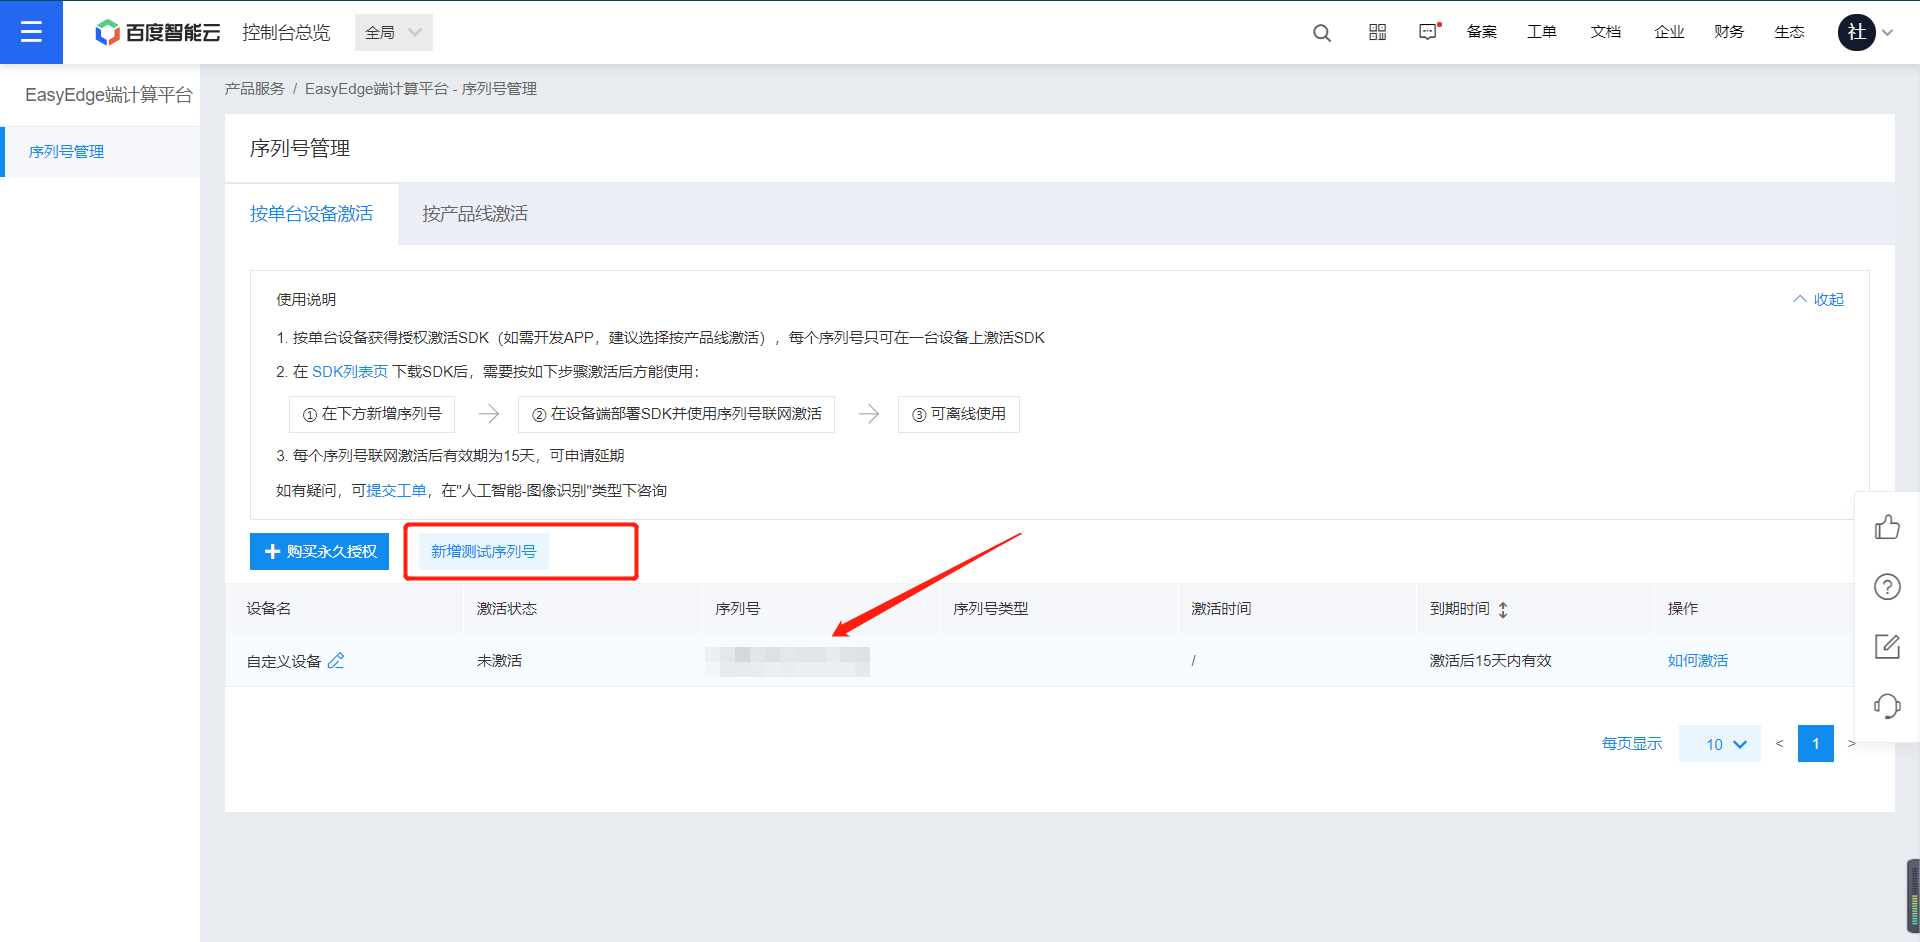This screenshot has height=942, width=1920.
Task: Edit the 自定义设备 device name pencil
Action: tap(336, 660)
